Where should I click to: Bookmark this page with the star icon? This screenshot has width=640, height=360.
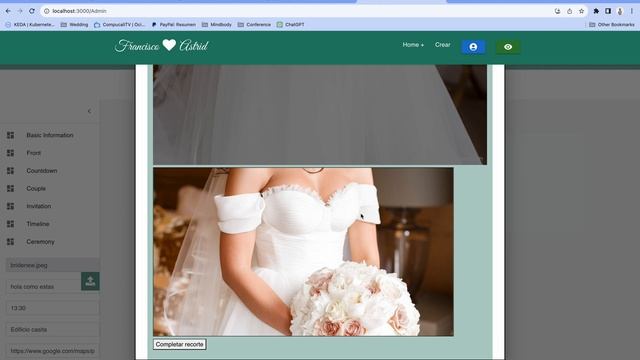581,11
